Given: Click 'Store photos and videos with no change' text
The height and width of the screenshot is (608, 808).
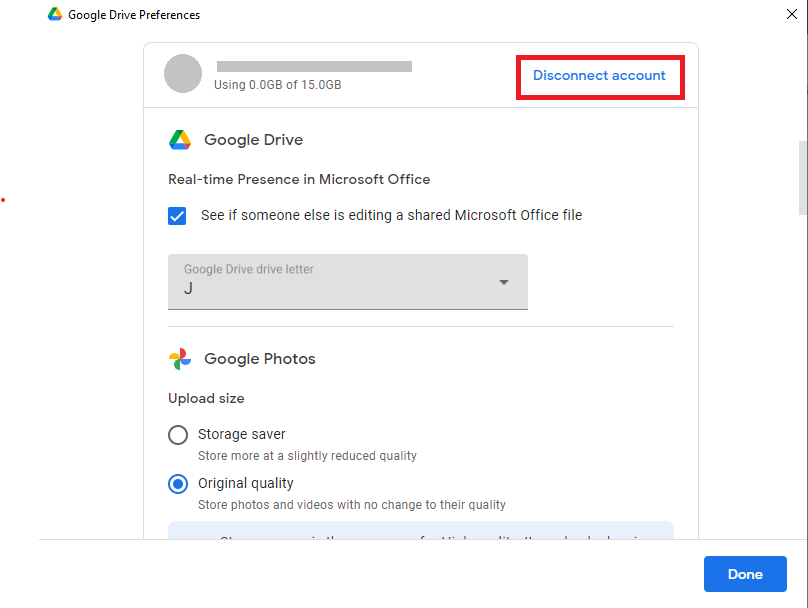Looking at the screenshot, I should [352, 505].
